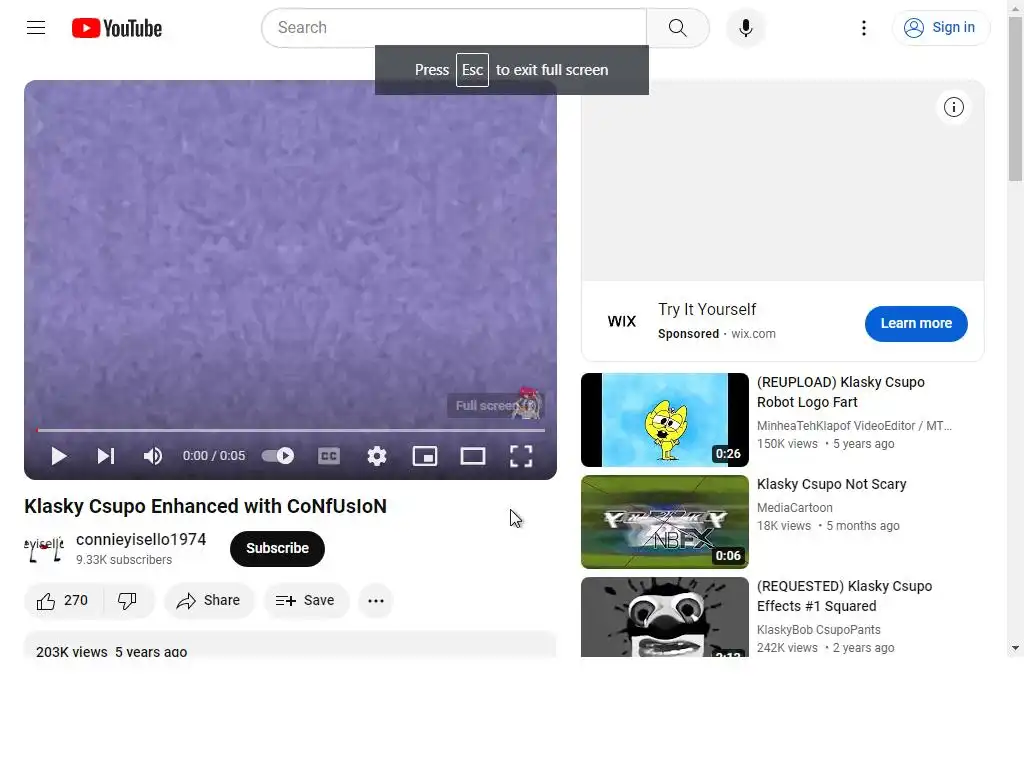The height and width of the screenshot is (768, 1024).
Task: Click the 9.33K subscribers text
Action: pos(124,560)
